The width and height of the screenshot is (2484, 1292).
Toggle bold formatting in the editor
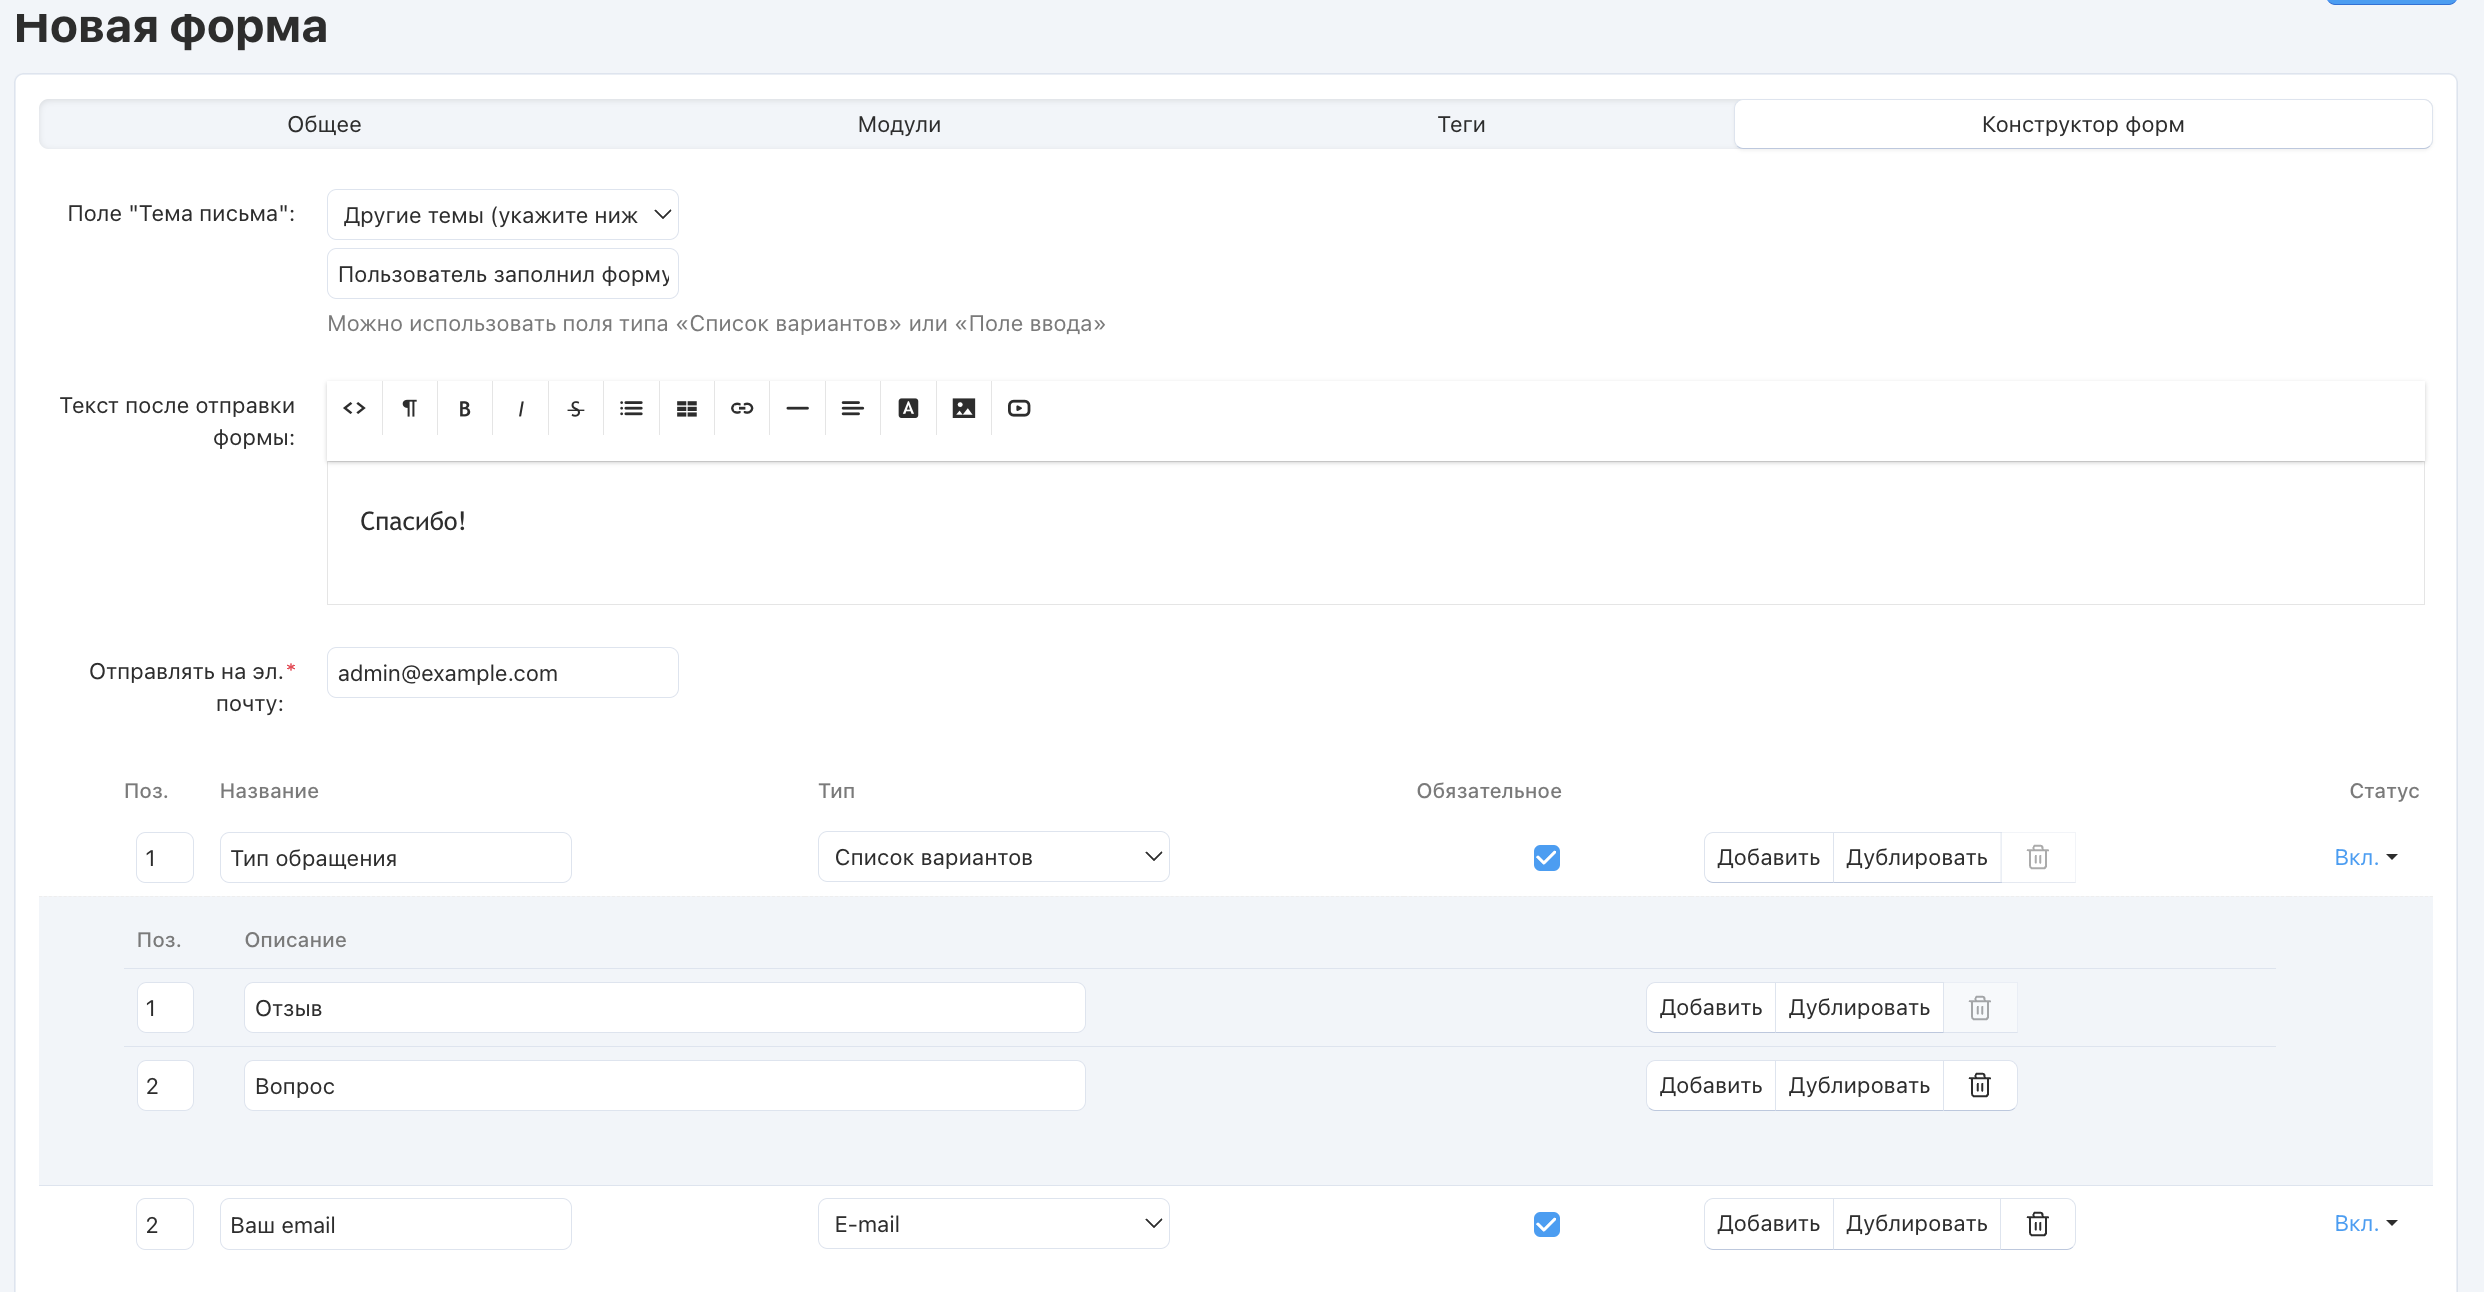tap(464, 408)
